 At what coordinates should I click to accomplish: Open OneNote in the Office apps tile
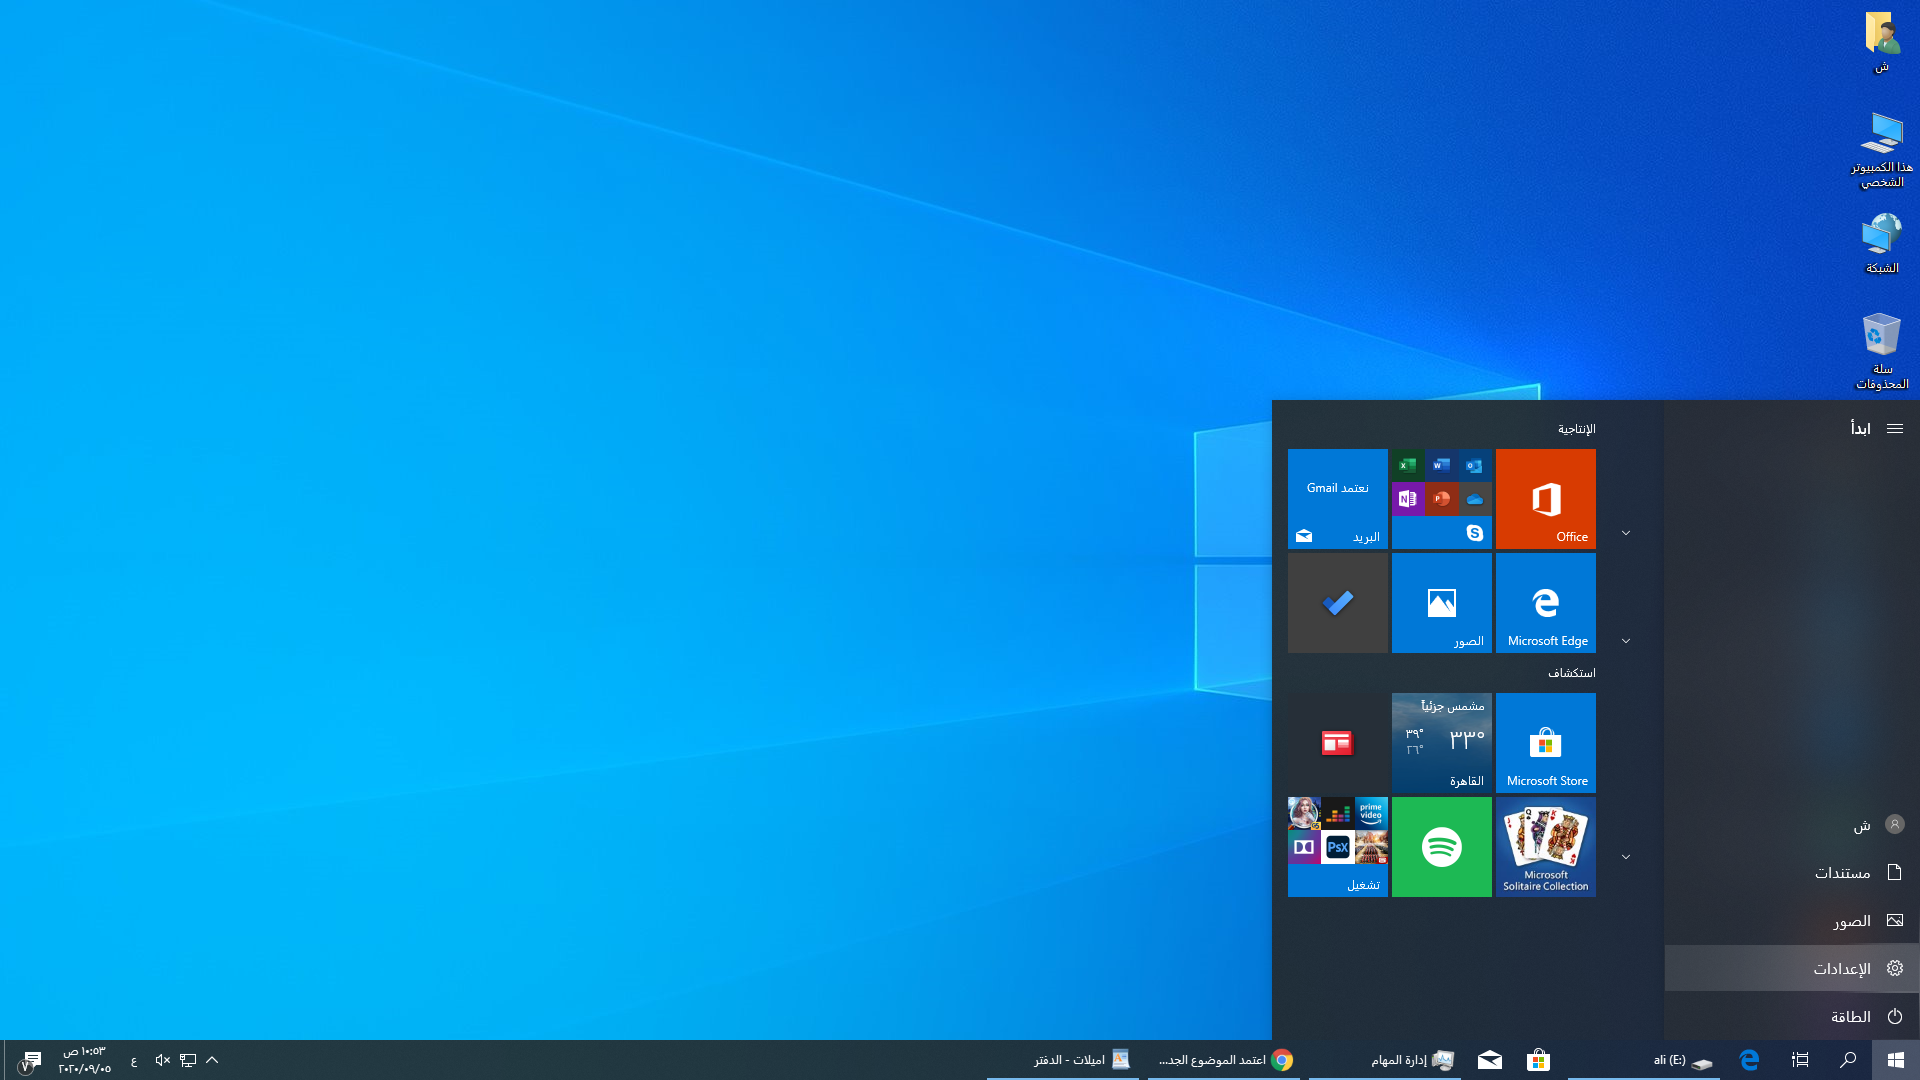tap(1408, 498)
